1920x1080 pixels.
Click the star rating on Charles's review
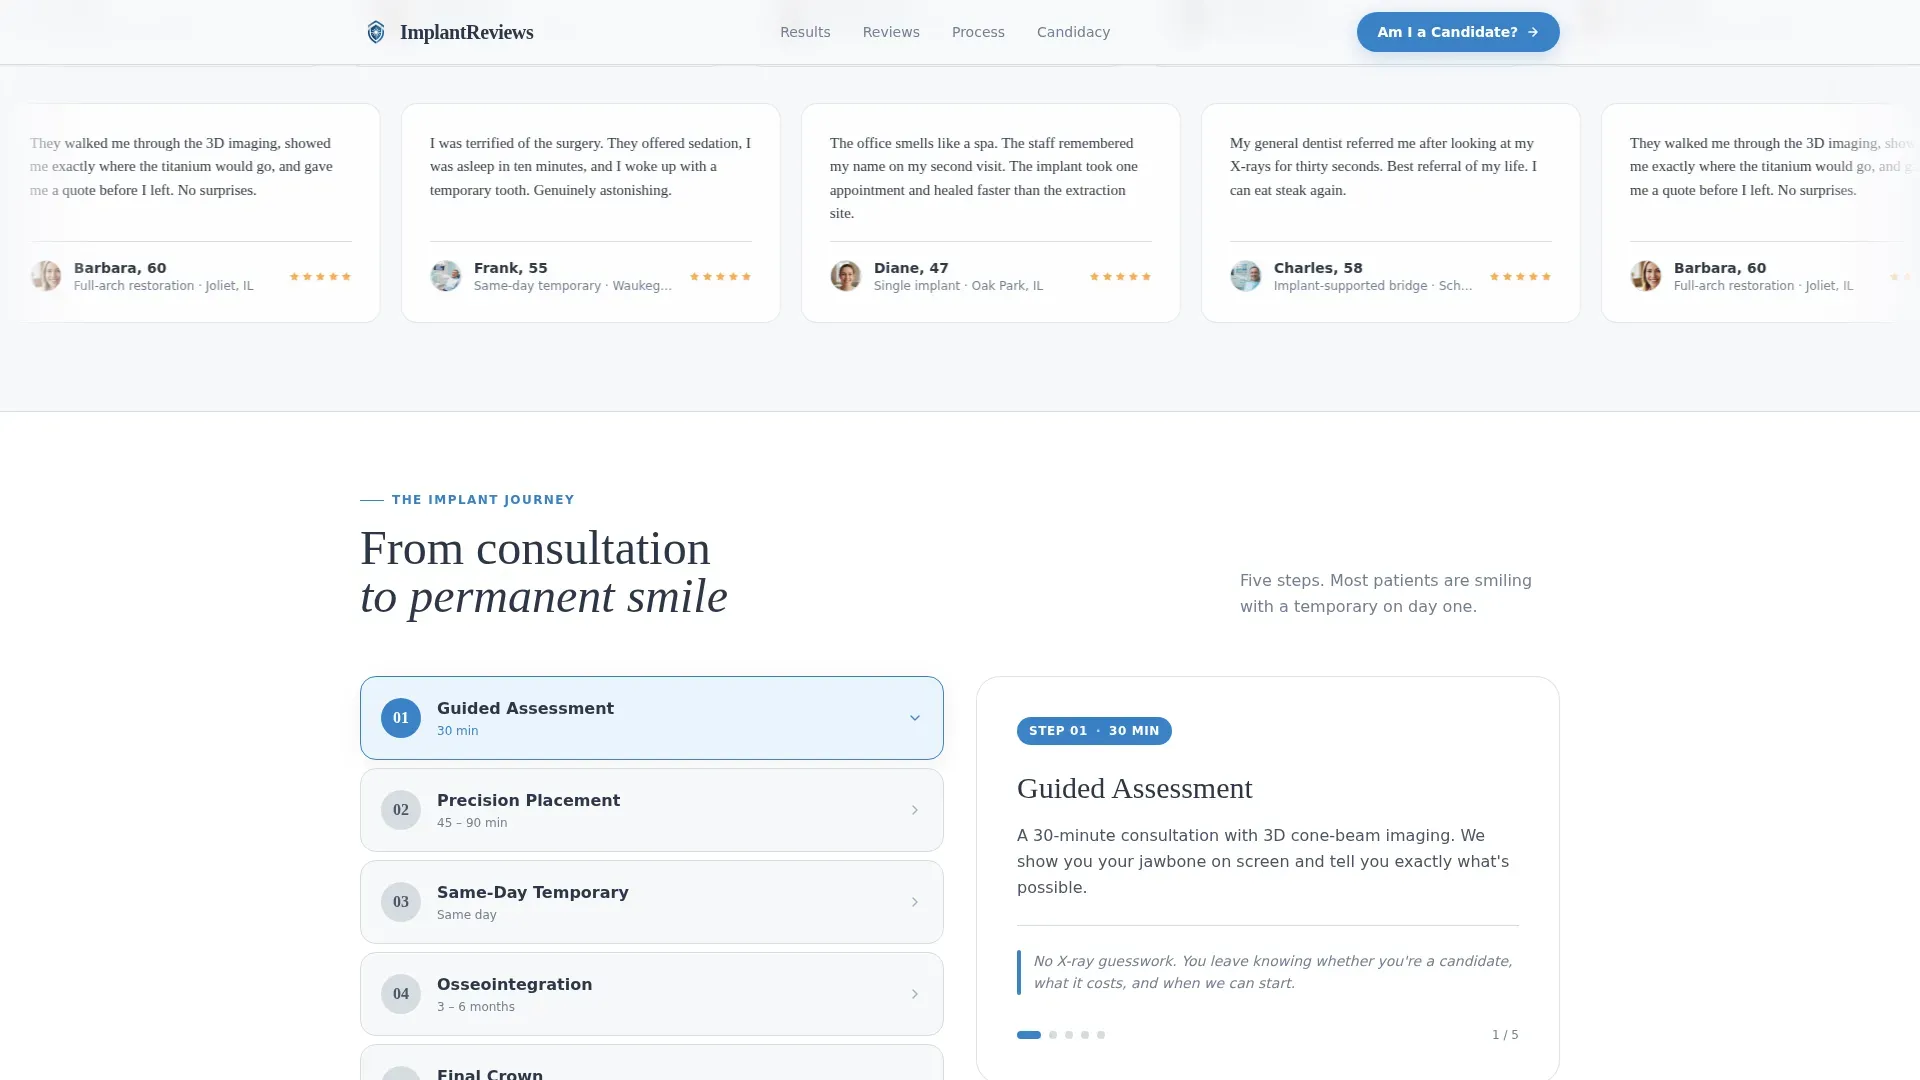click(x=1520, y=277)
